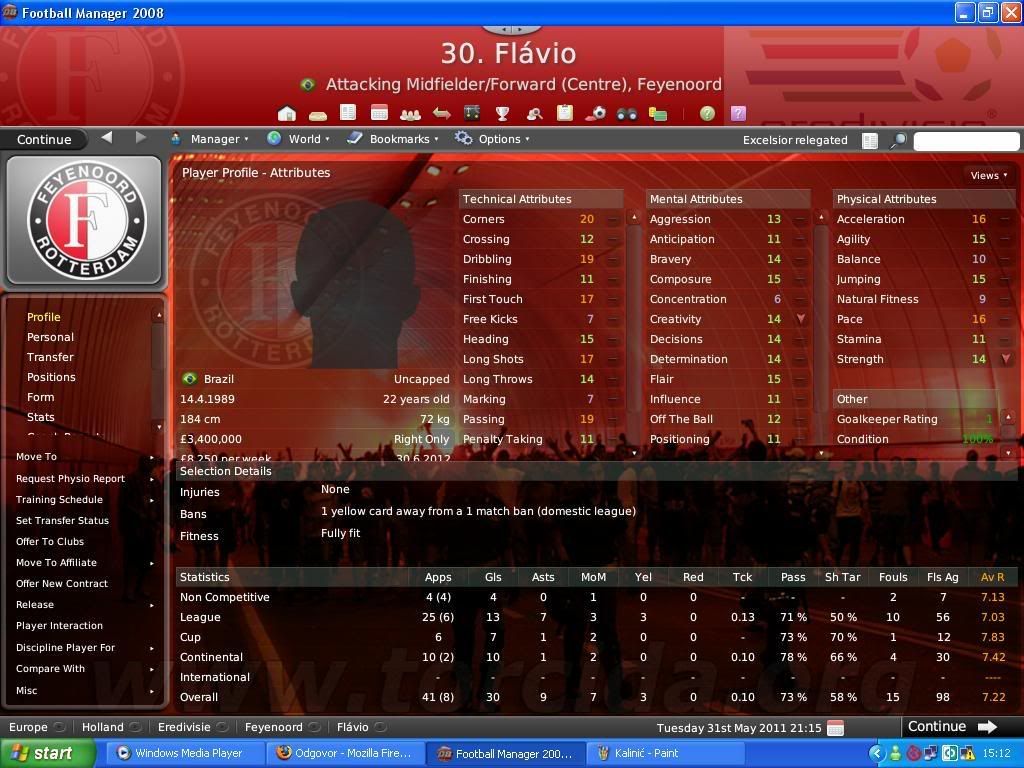Select the Positions section

point(51,377)
